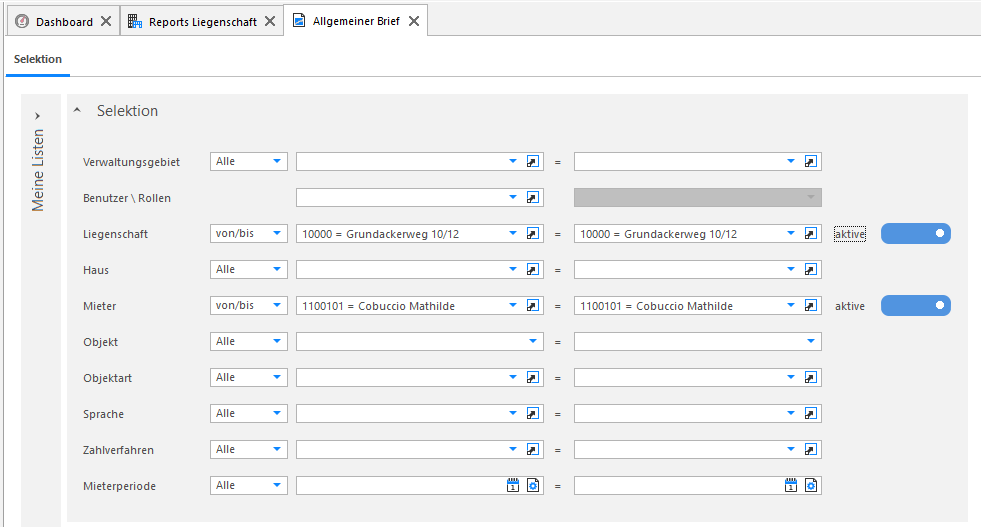Click the aktive label beside Mieter
This screenshot has width=981, height=527.
(850, 306)
